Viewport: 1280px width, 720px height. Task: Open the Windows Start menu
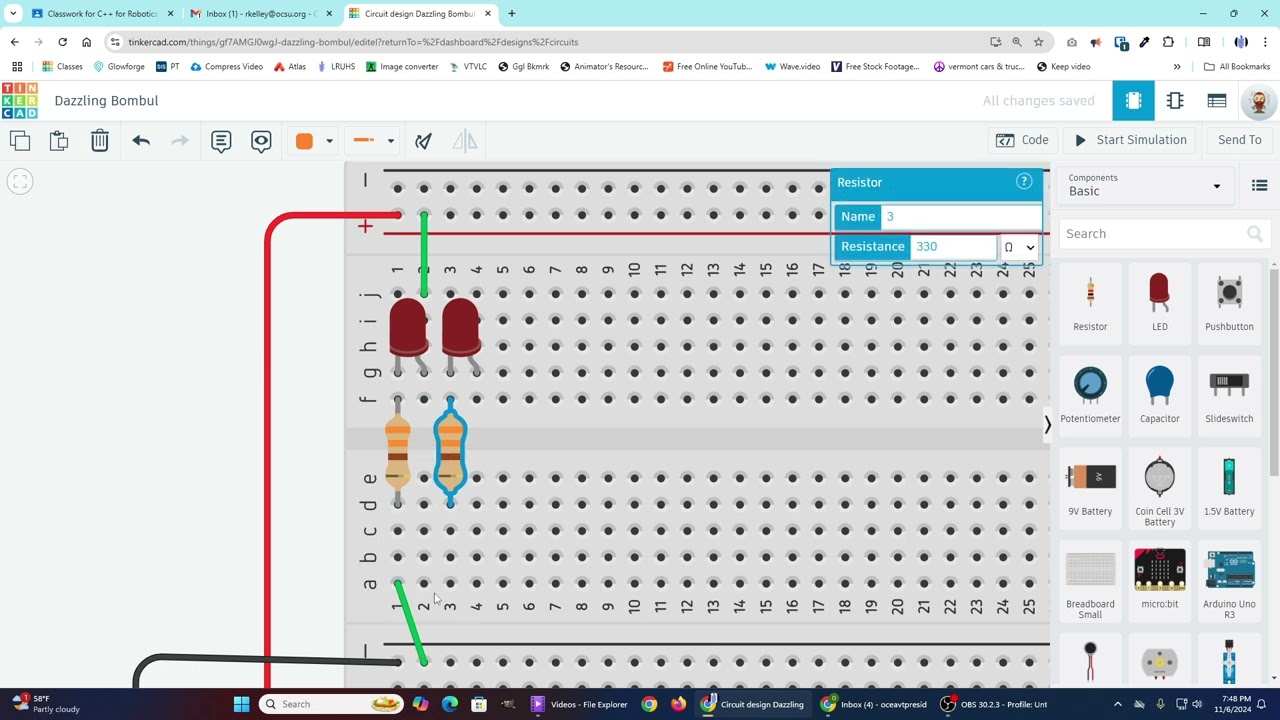coord(241,704)
